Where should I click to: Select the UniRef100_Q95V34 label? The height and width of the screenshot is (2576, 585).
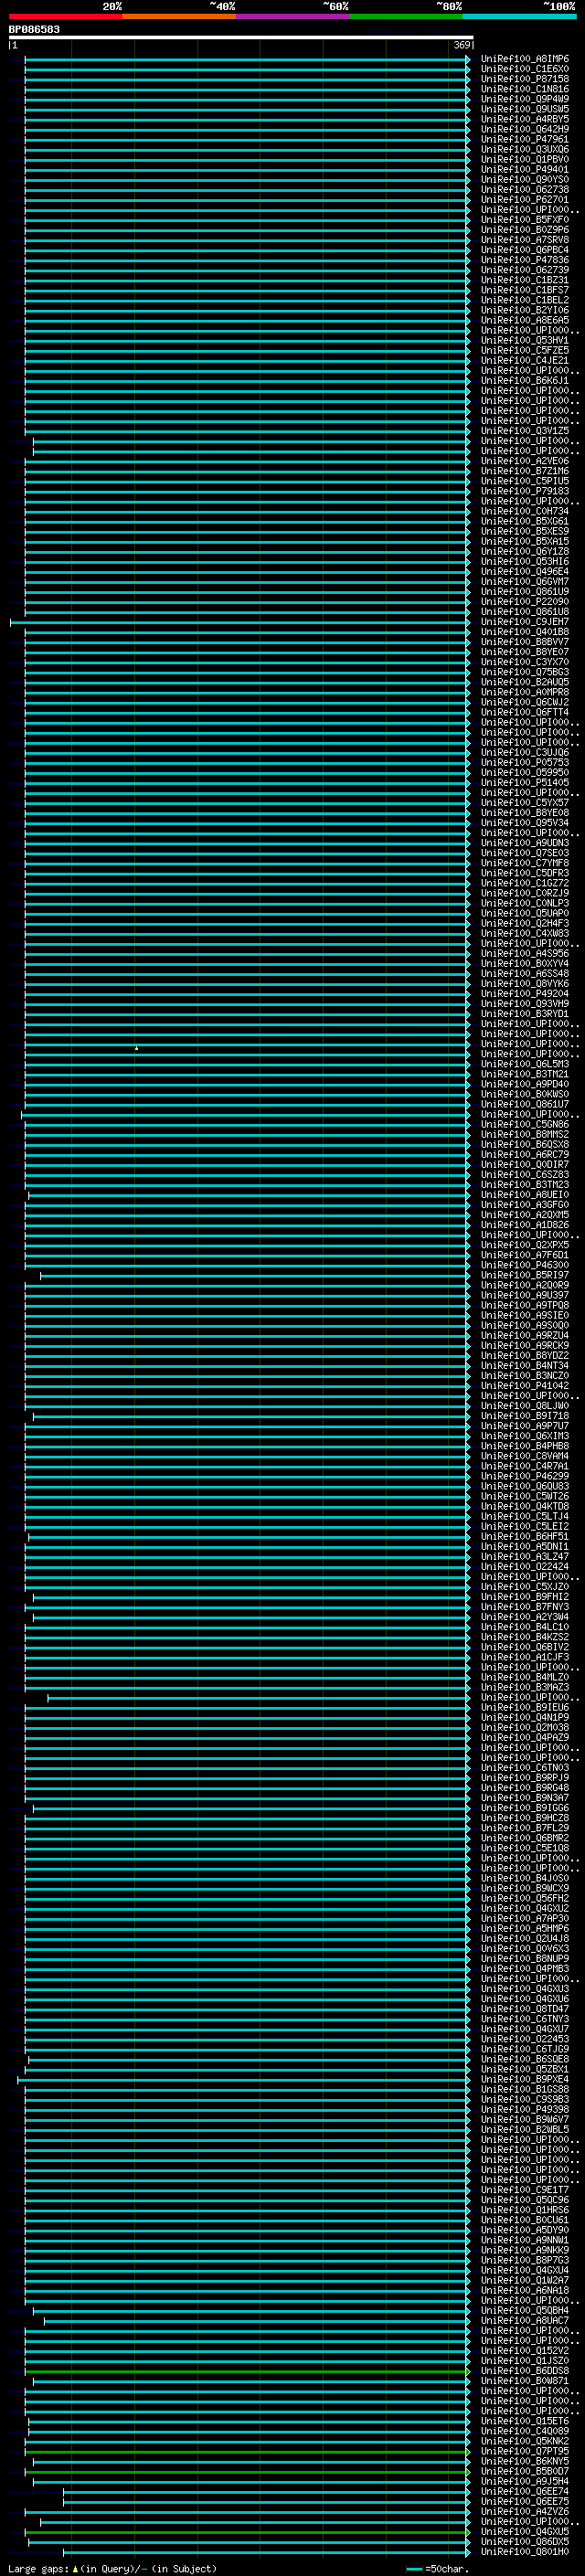point(525,822)
